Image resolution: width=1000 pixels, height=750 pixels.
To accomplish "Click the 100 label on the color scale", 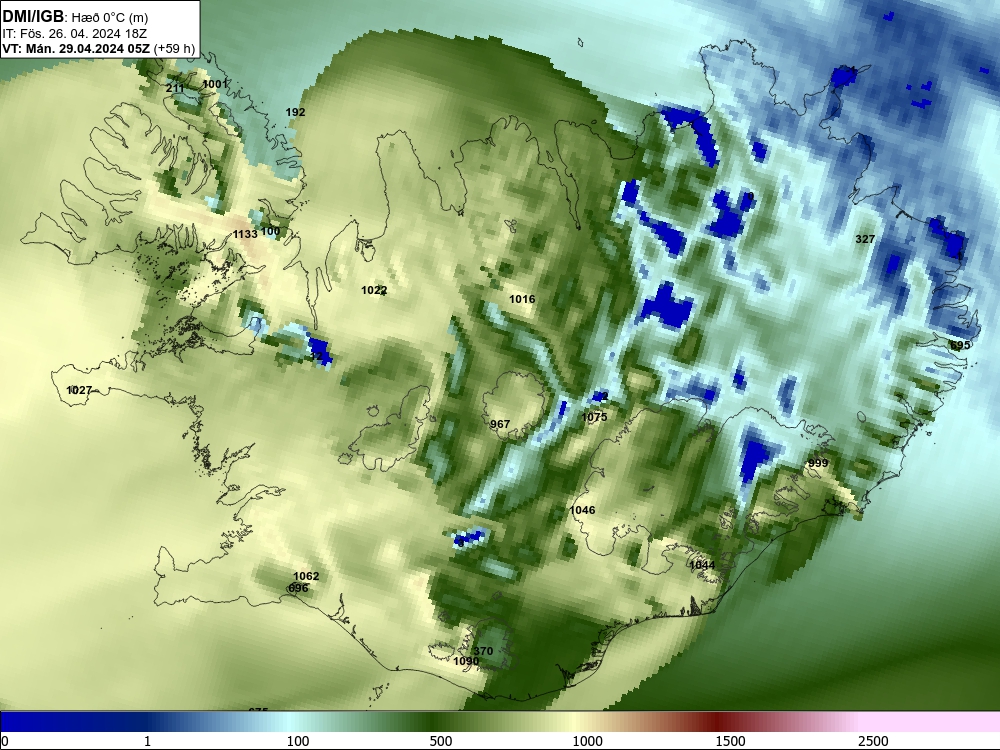I will point(298,741).
